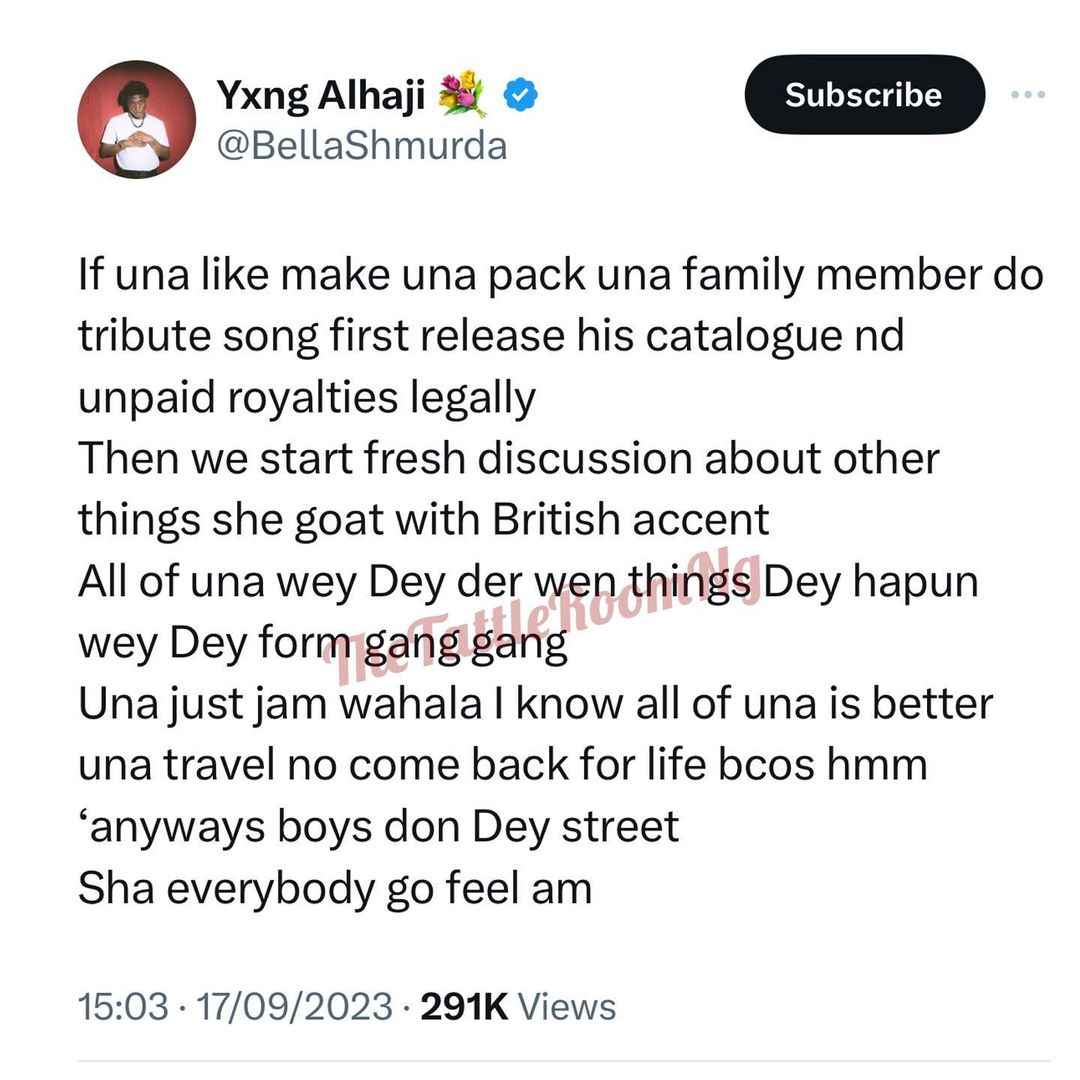The width and height of the screenshot is (1080, 1080).
Task: Visit the @BellaShmurda handle link
Action: coord(362,146)
